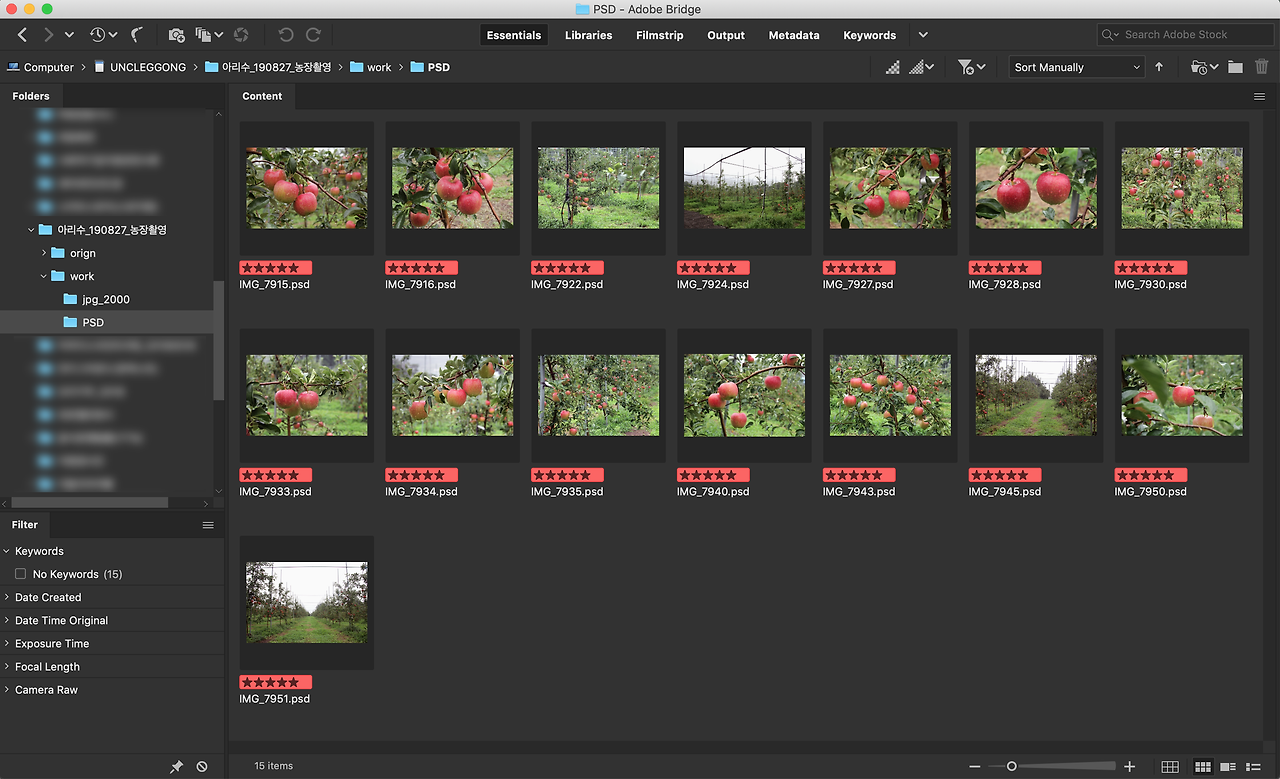This screenshot has width=1280, height=779.
Task: Select jpg_2000 folder in tree
Action: pos(106,299)
